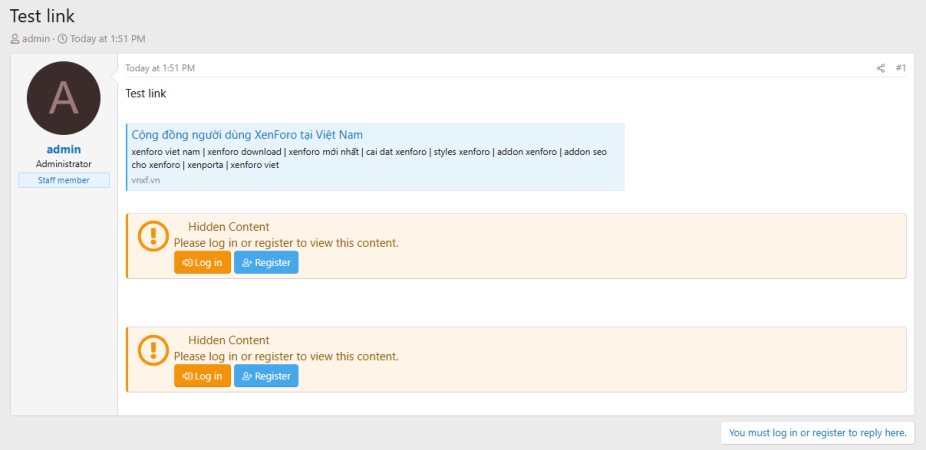Open post number #1 permalink
Image resolution: width=926 pixels, height=450 pixels.
[x=900, y=68]
